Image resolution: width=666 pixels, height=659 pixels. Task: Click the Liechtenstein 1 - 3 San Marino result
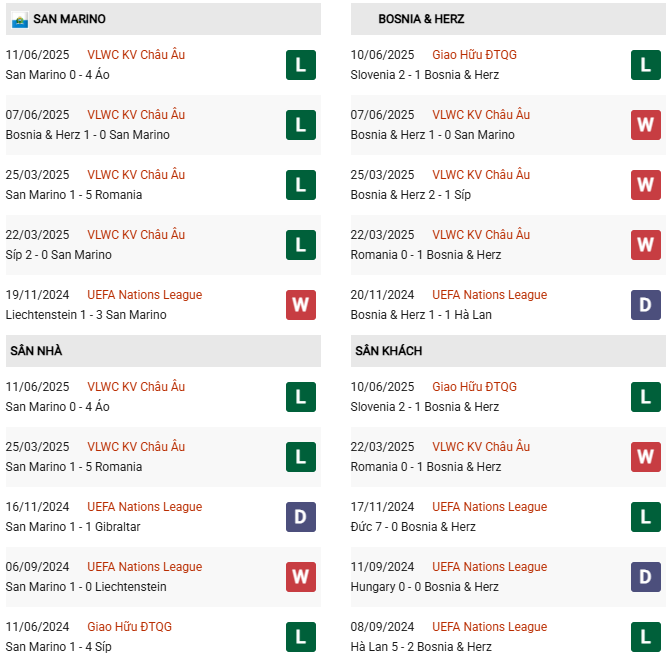tap(86, 315)
